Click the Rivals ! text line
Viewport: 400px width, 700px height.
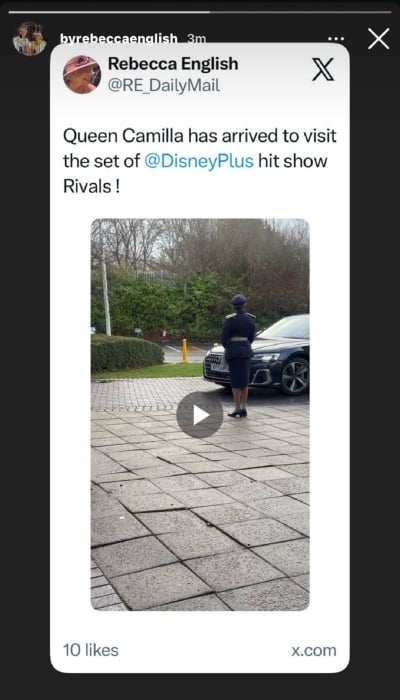[92, 186]
